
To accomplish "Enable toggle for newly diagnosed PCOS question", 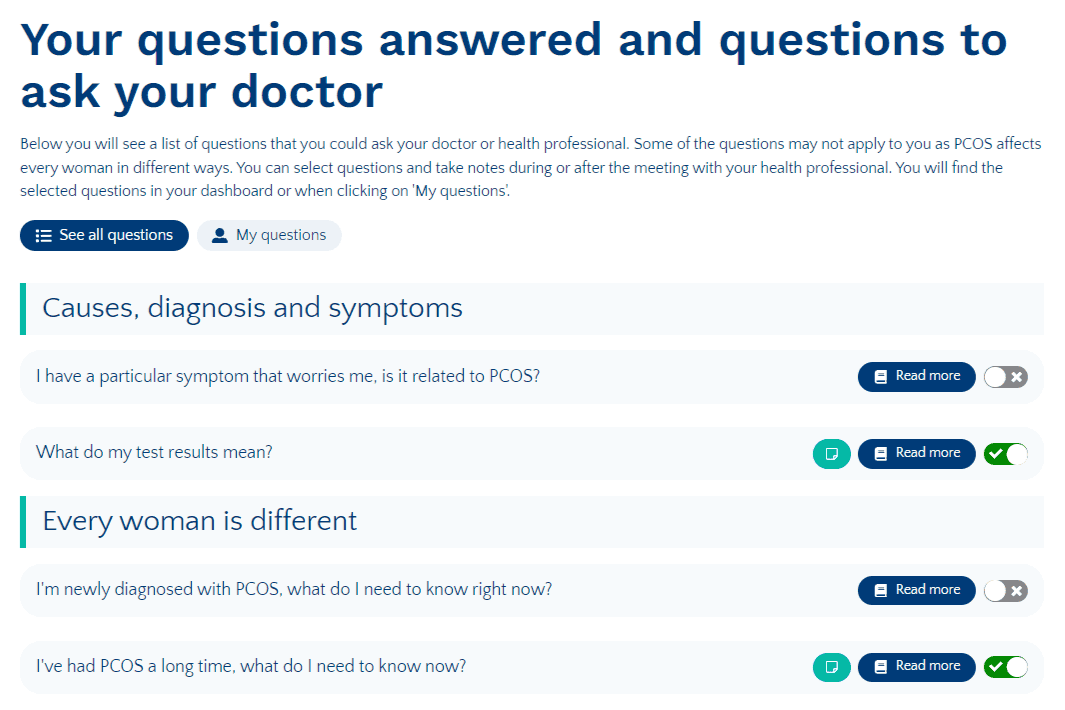I will click(1005, 591).
